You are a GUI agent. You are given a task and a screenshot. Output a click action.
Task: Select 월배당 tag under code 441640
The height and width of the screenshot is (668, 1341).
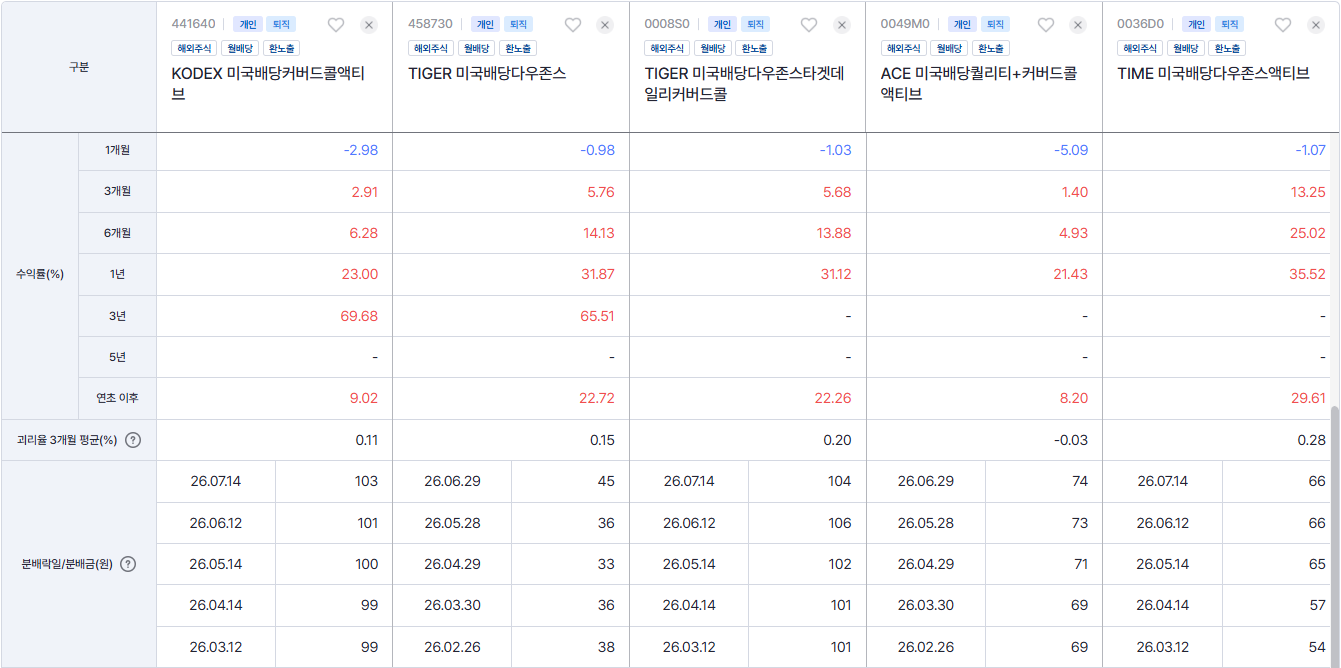coord(240,48)
